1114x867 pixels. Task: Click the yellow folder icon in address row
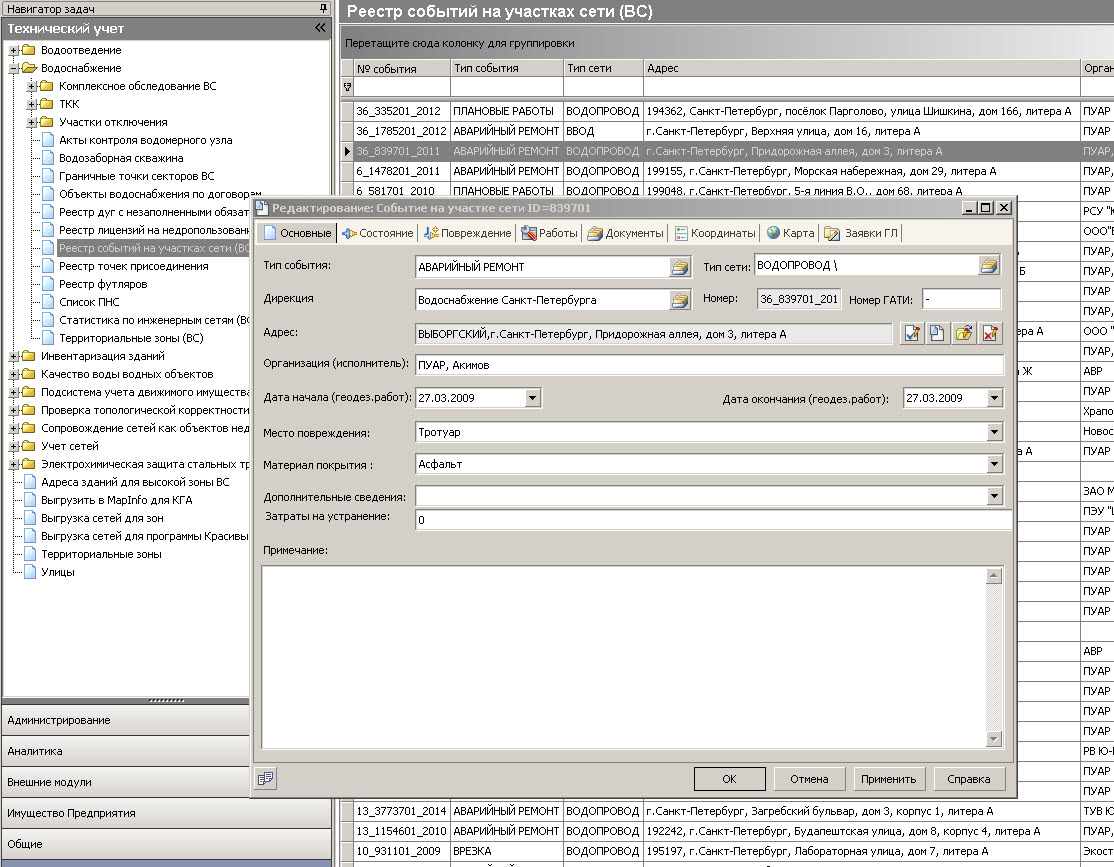tap(963, 334)
